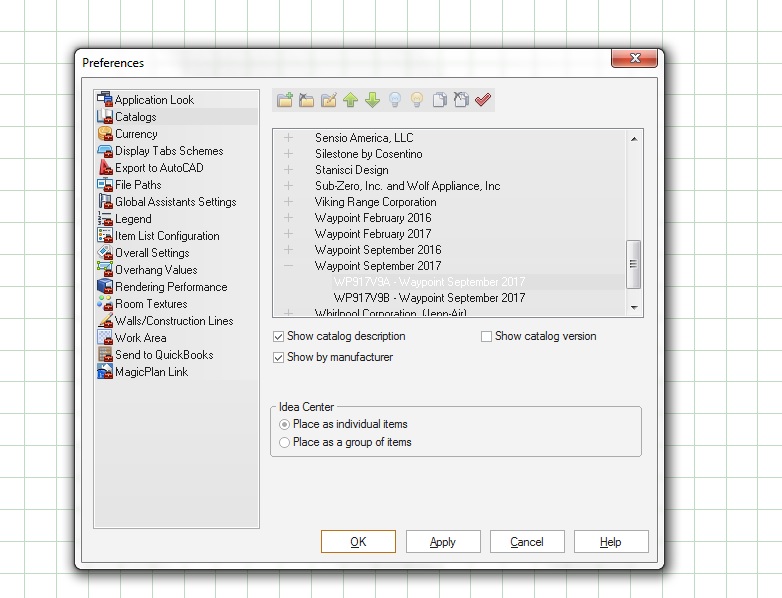Select Rendering Performance in sidebar
Screen dimensions: 782x598
pos(170,287)
